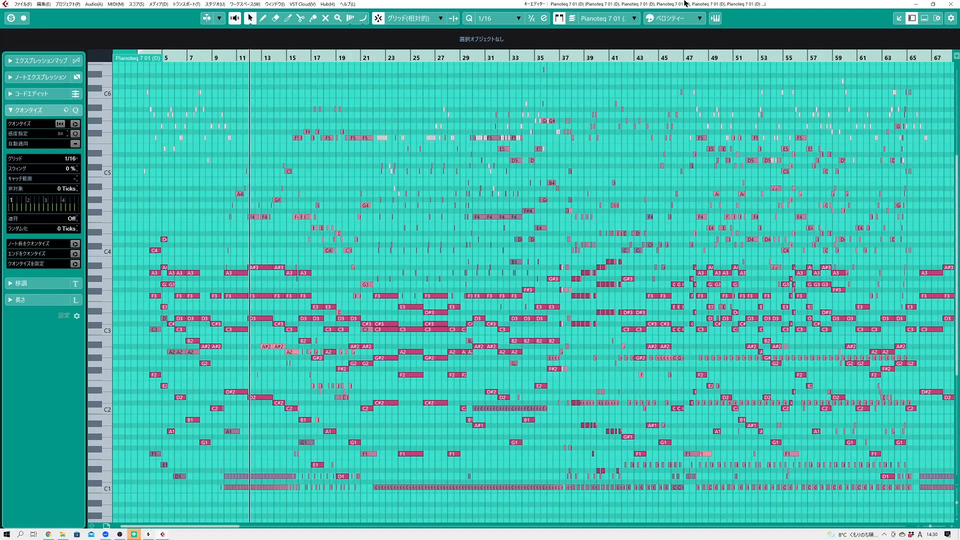
Task: Expand ノートエクスプレッション section
Action: coord(43,77)
